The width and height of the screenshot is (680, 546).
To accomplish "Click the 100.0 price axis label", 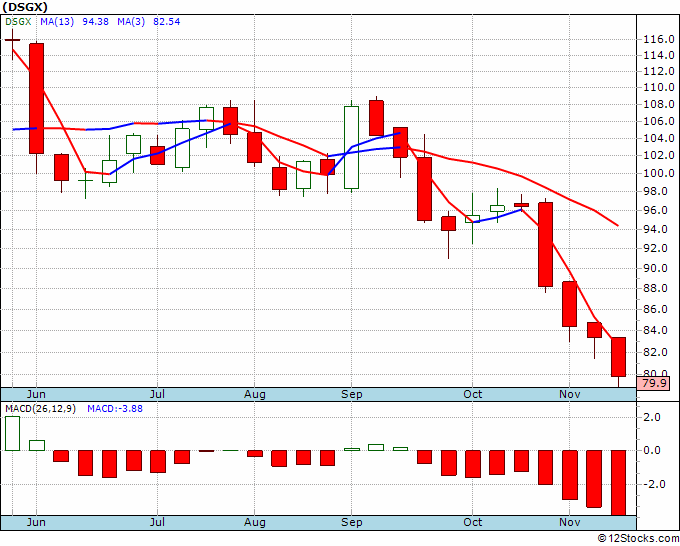I will pos(659,173).
